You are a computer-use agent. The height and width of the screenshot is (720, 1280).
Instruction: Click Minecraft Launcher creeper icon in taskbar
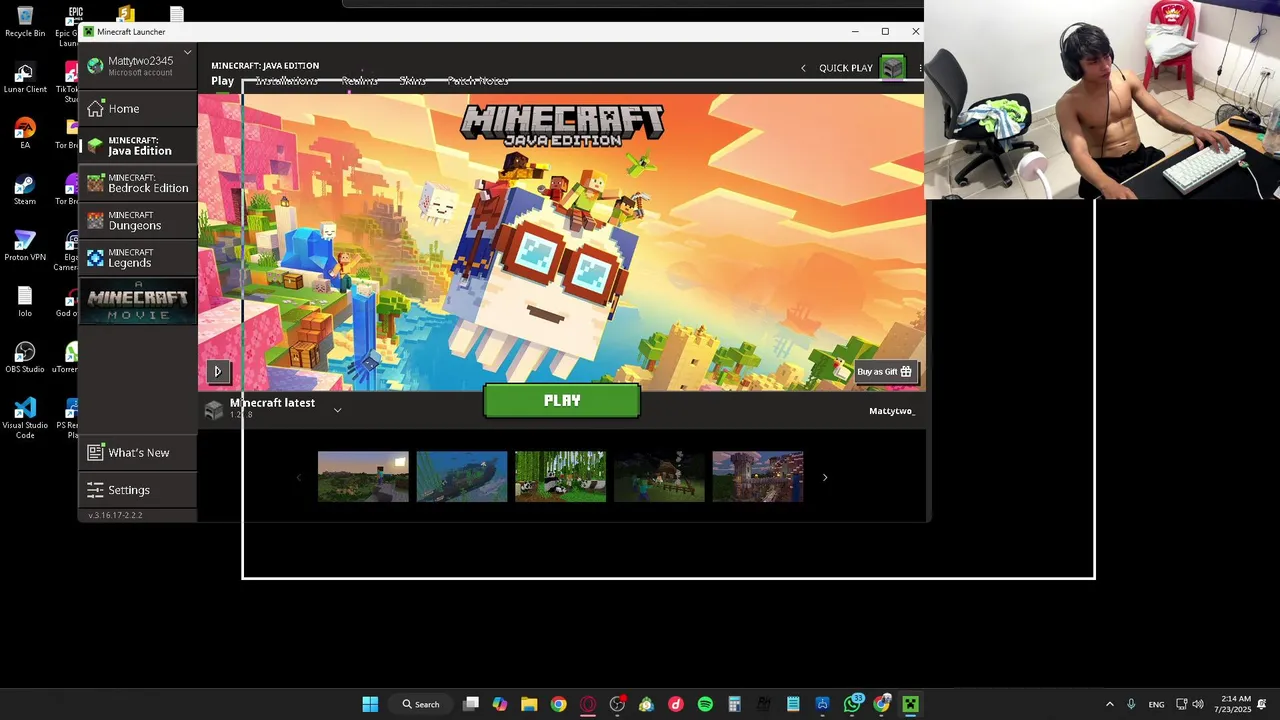(x=910, y=704)
